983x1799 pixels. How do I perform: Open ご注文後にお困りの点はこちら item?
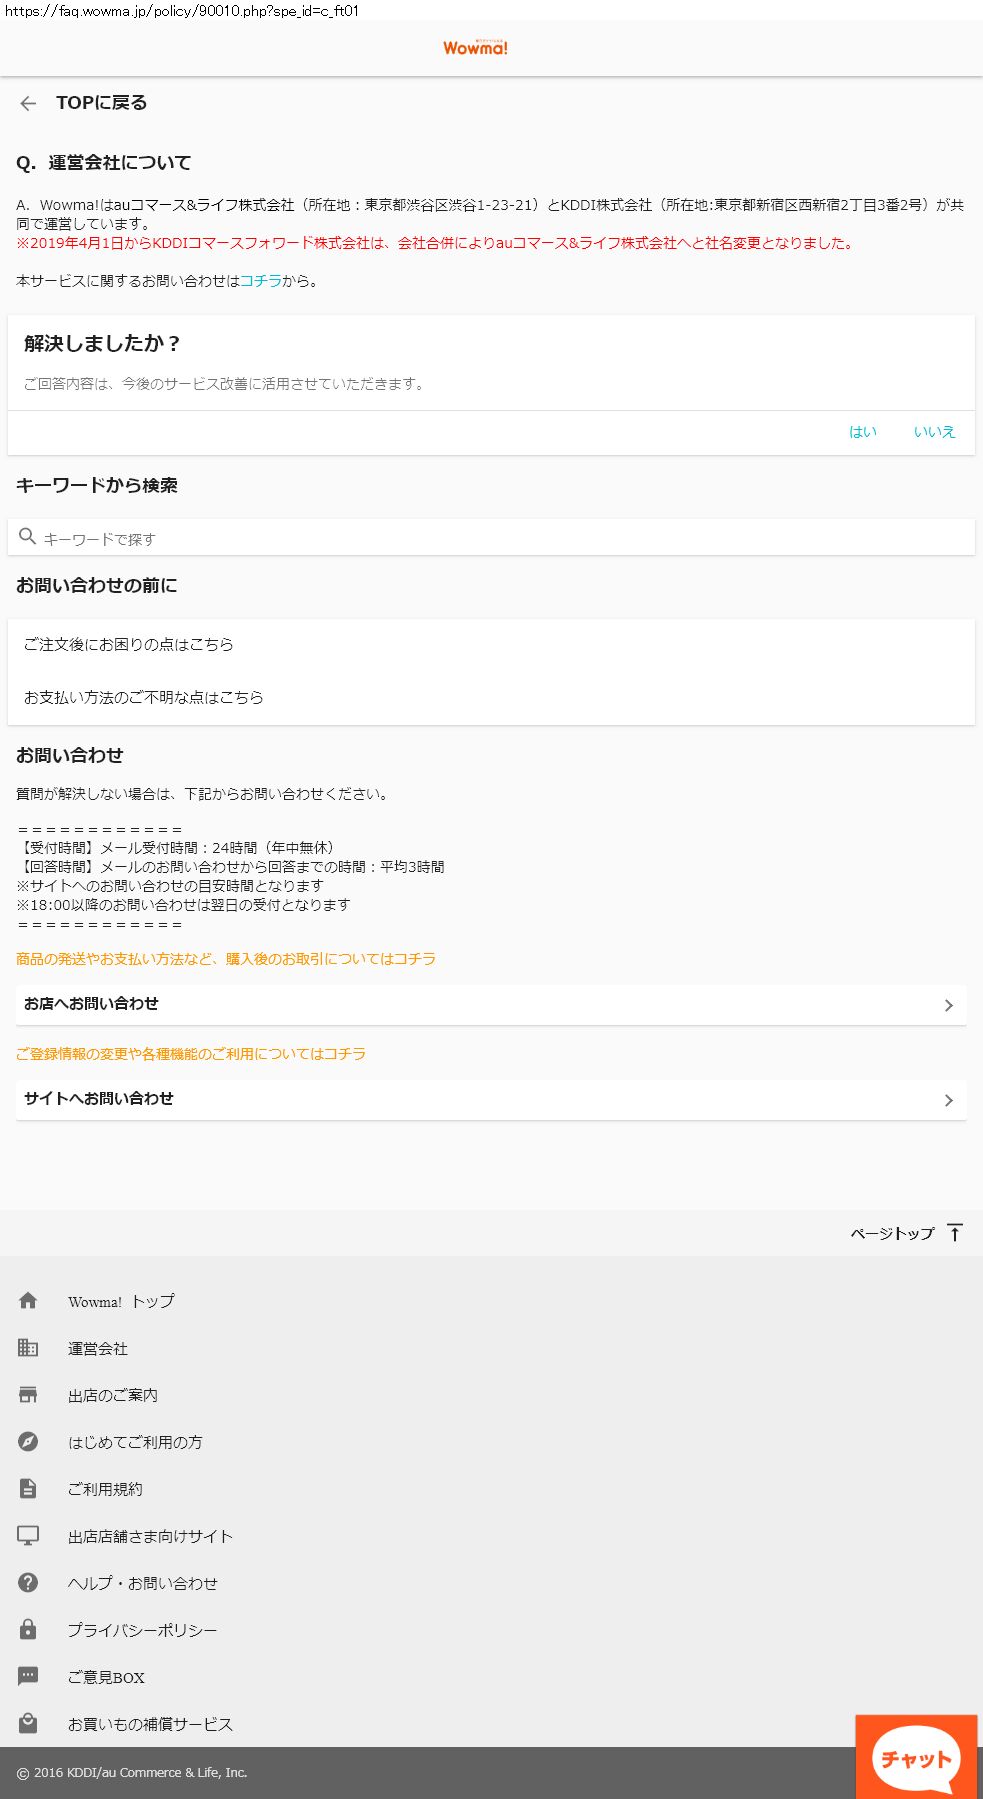[x=129, y=645]
